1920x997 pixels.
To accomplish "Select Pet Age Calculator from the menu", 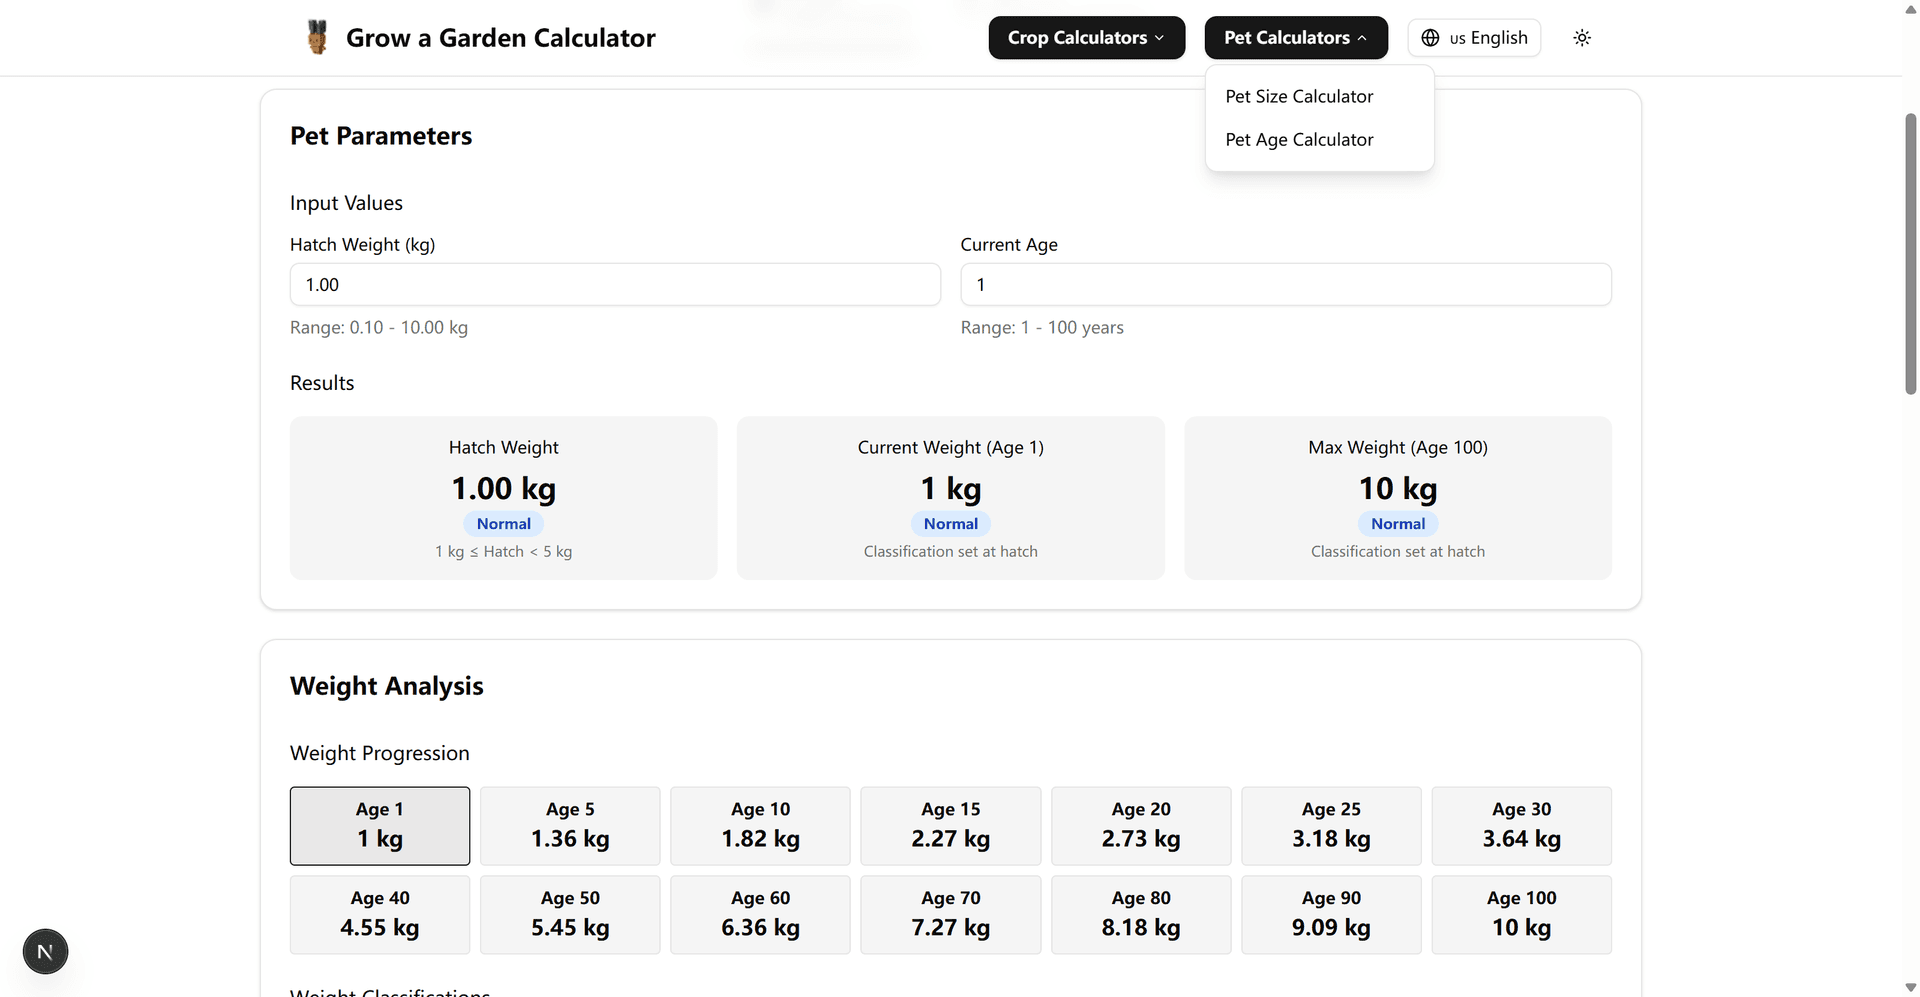I will point(1299,140).
